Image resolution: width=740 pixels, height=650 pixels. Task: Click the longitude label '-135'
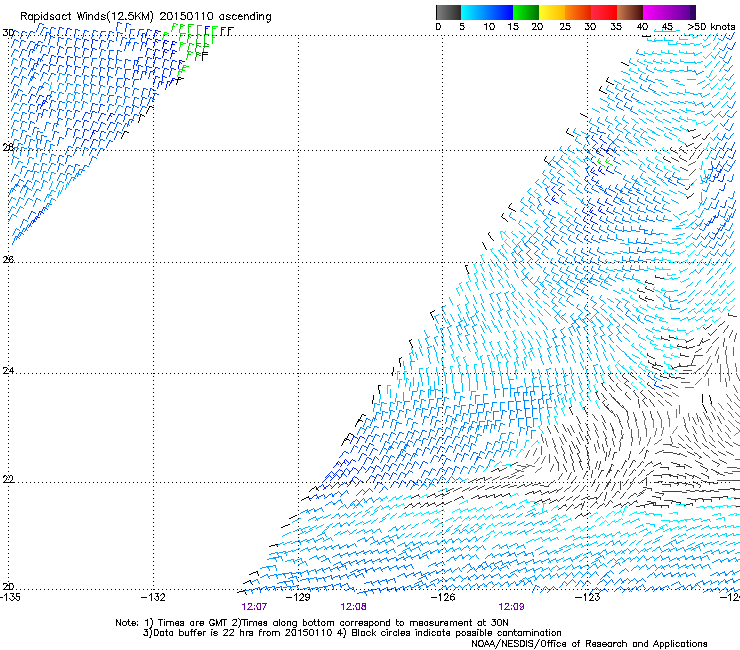[9, 597]
